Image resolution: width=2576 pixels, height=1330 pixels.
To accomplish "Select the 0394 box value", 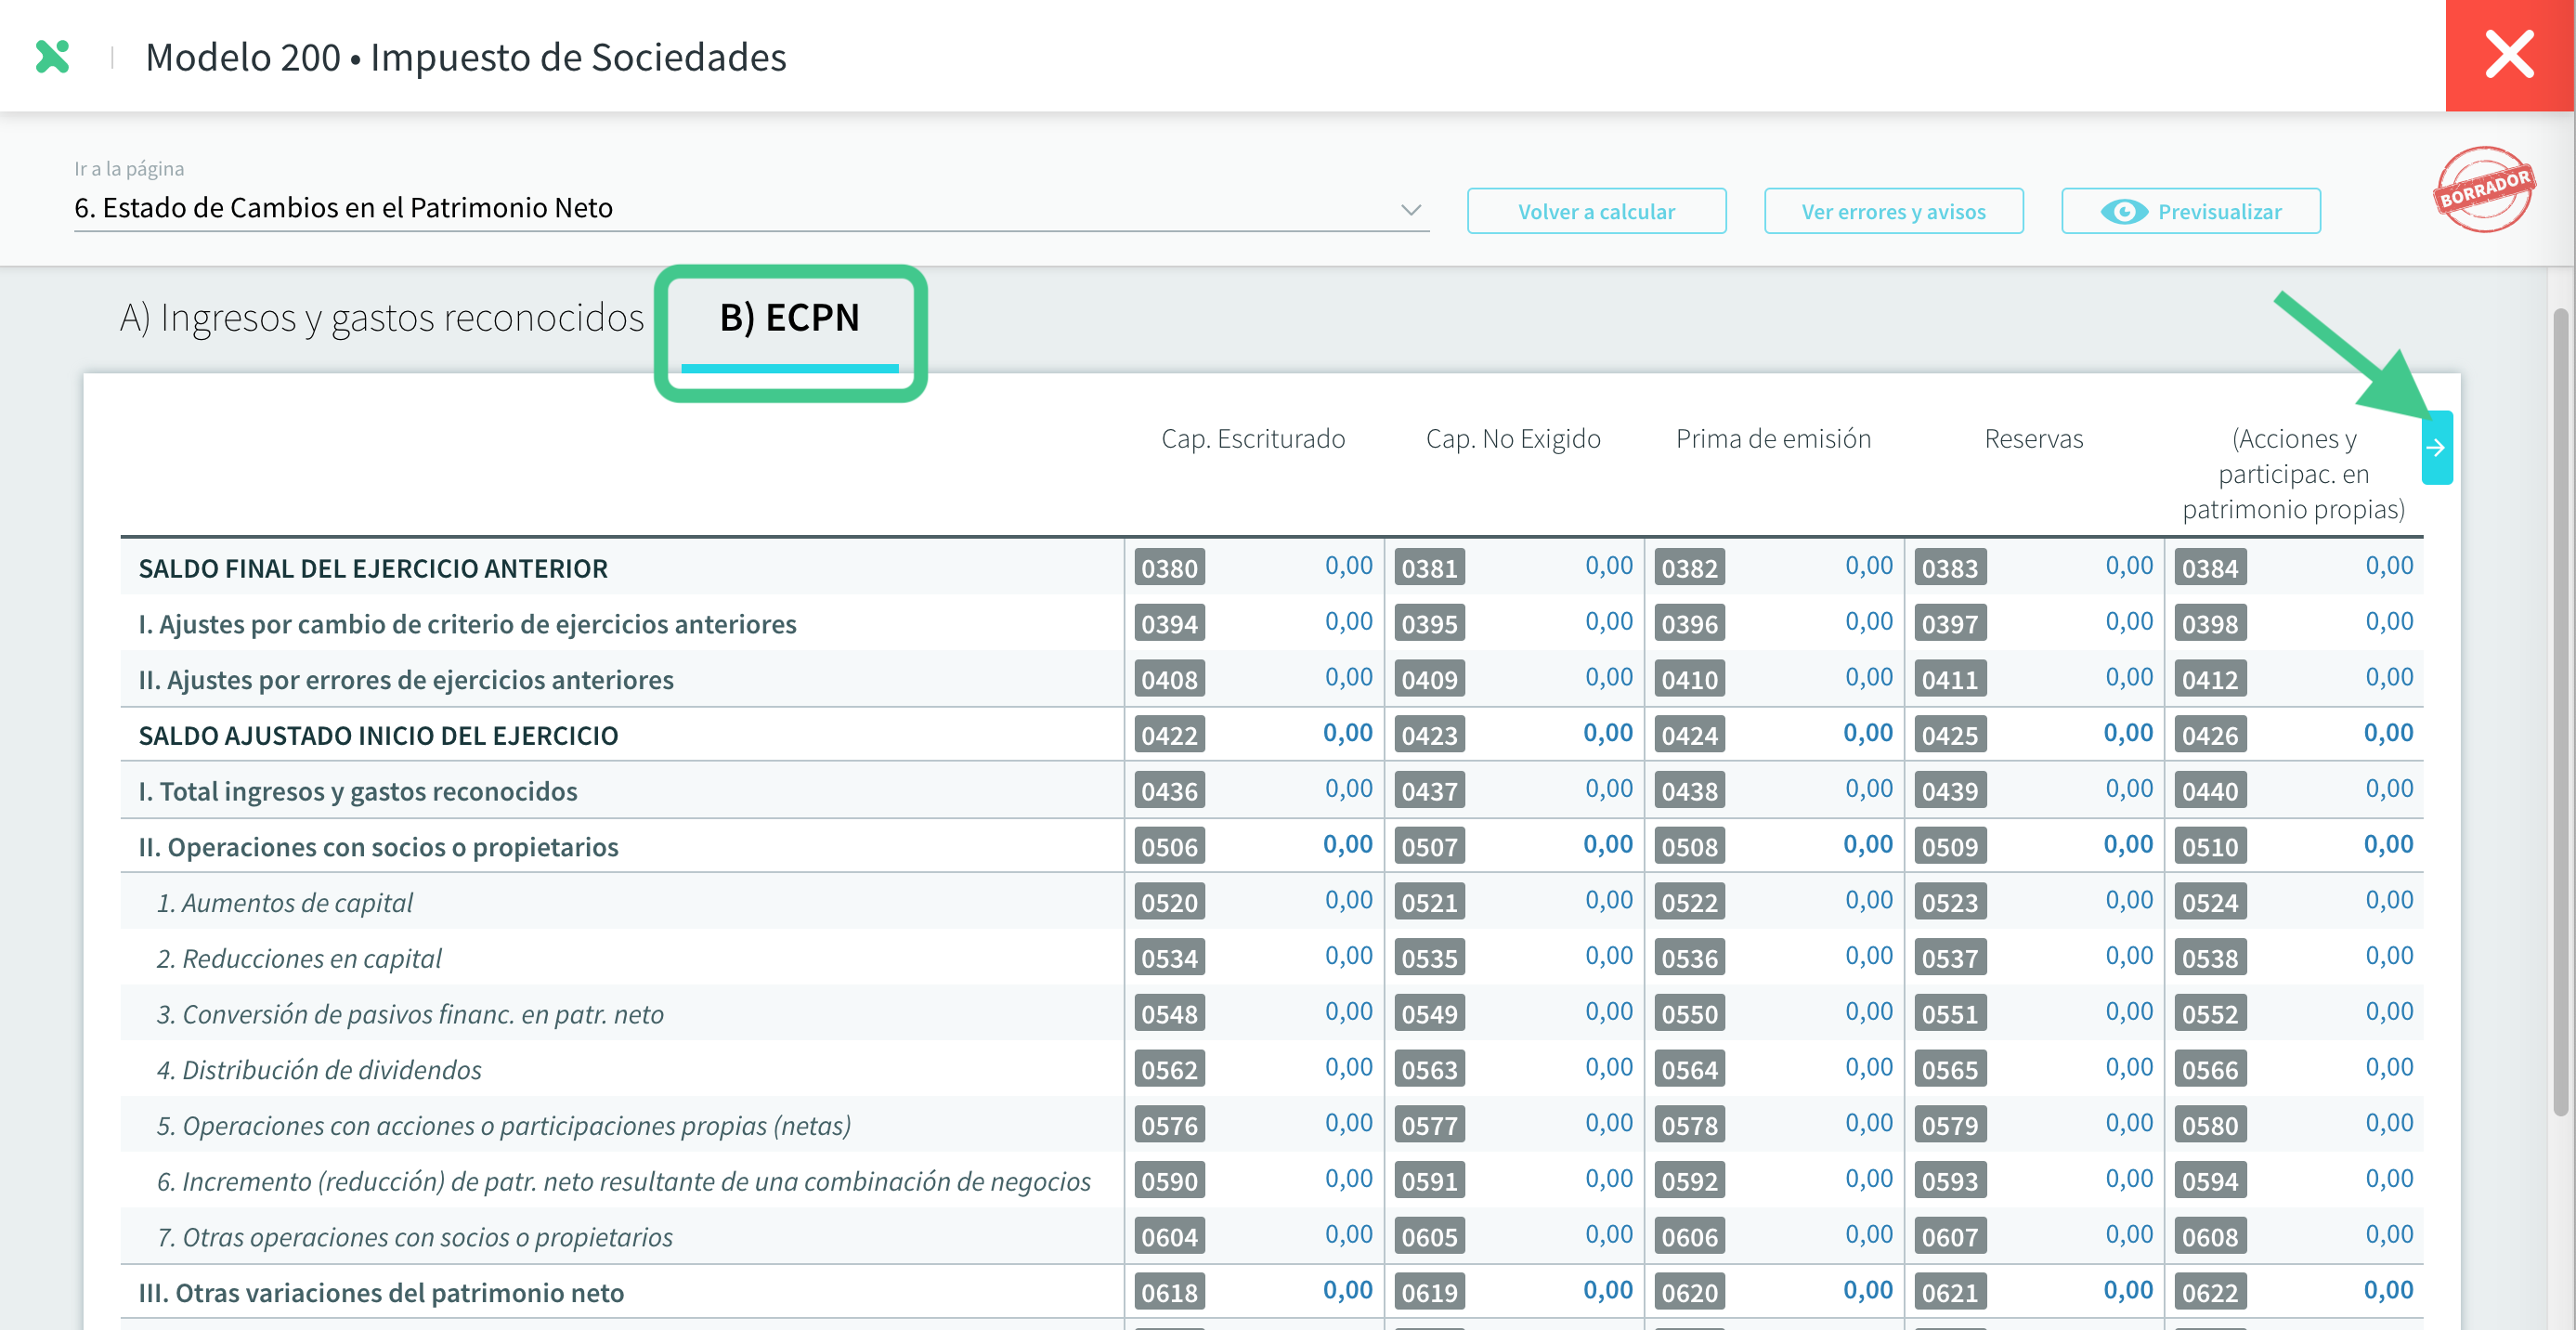I will [x=1347, y=622].
